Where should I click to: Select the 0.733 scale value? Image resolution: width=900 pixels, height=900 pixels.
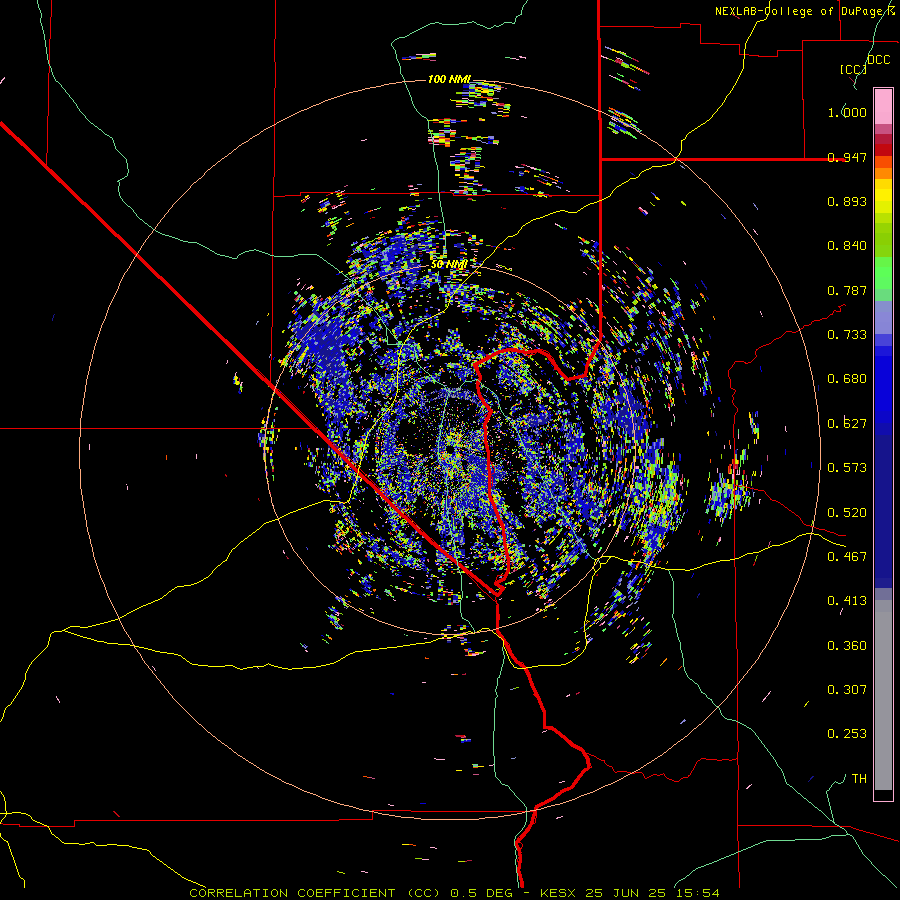(847, 335)
